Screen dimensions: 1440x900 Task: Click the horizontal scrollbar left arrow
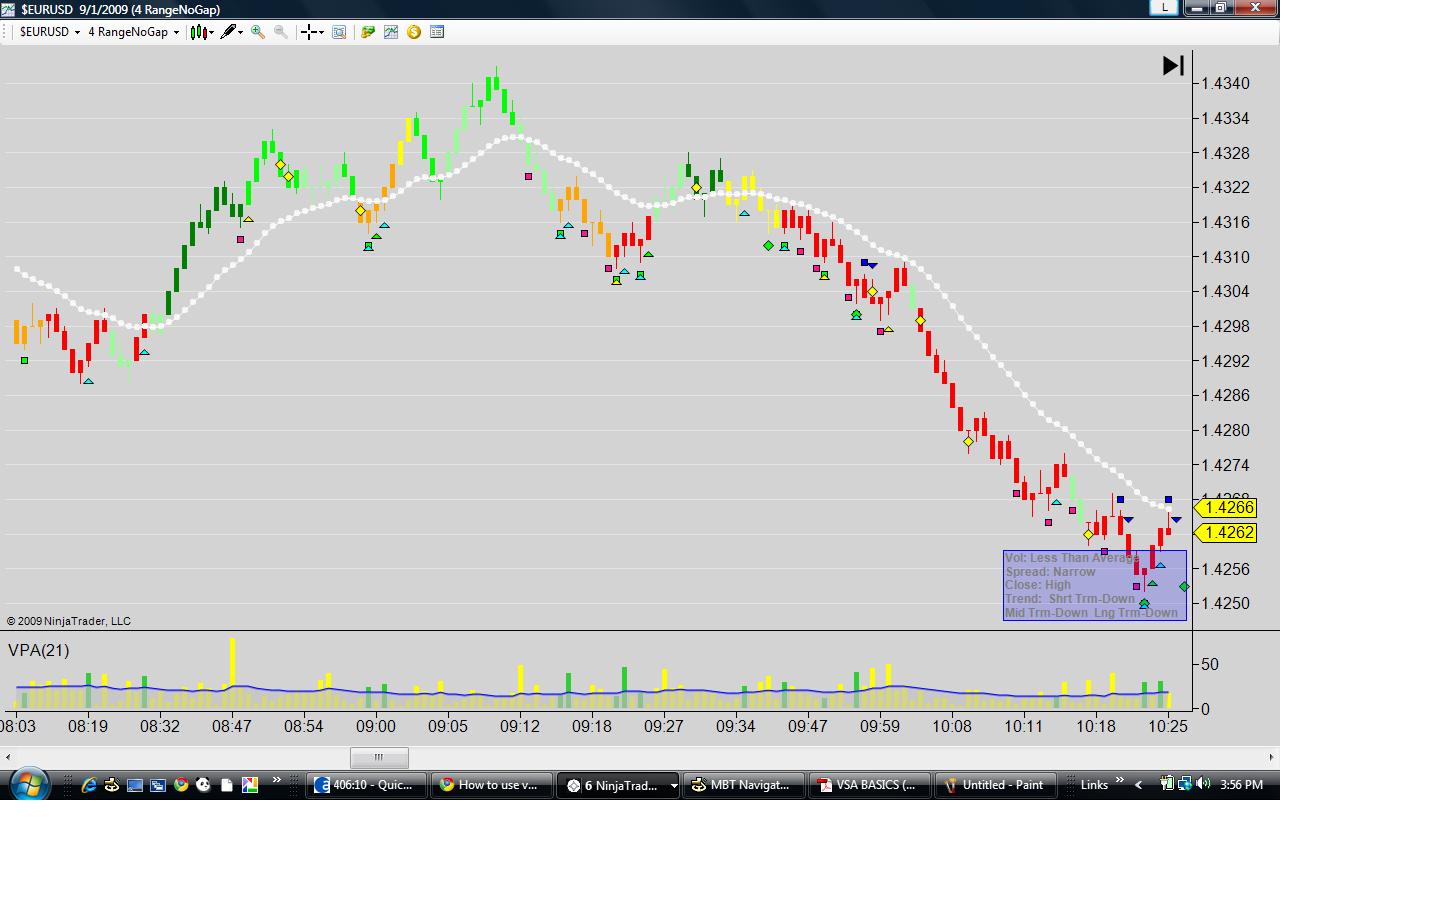(8, 757)
